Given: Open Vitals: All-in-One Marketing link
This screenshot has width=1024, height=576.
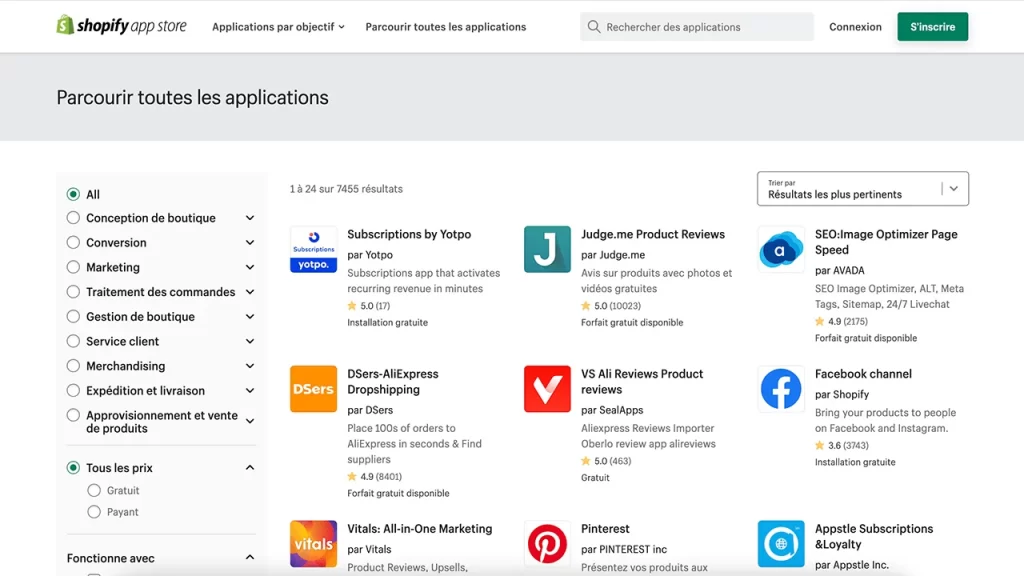Looking at the screenshot, I should coord(419,529).
